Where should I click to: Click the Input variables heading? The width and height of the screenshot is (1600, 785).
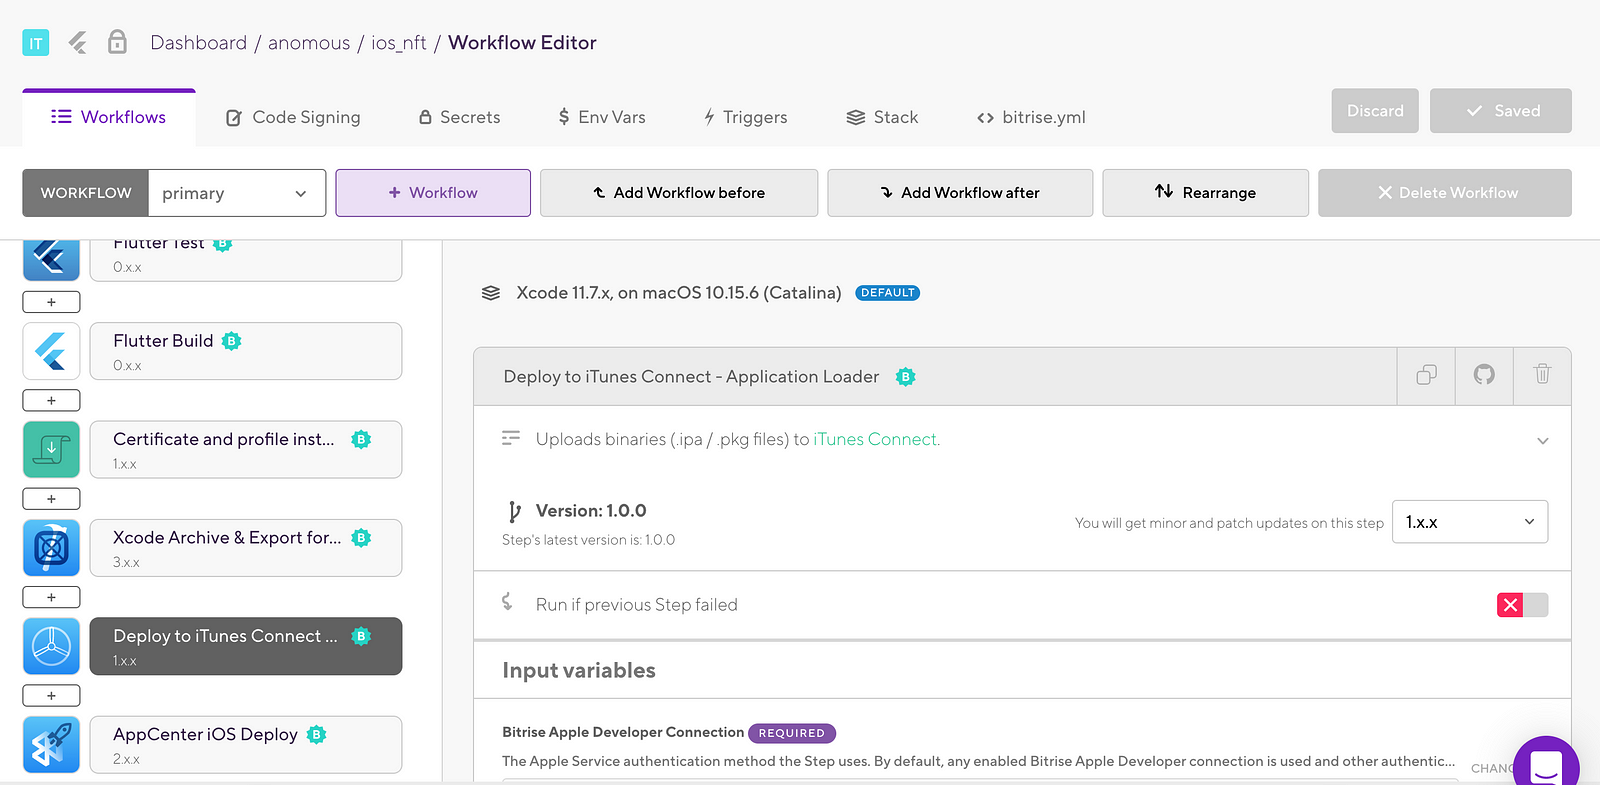tap(579, 671)
